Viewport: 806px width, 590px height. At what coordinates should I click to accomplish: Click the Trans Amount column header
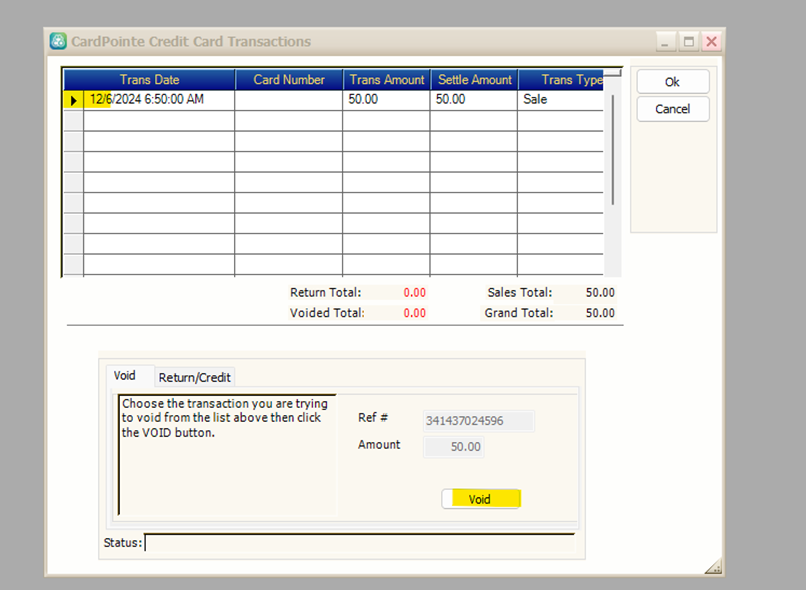coord(387,80)
